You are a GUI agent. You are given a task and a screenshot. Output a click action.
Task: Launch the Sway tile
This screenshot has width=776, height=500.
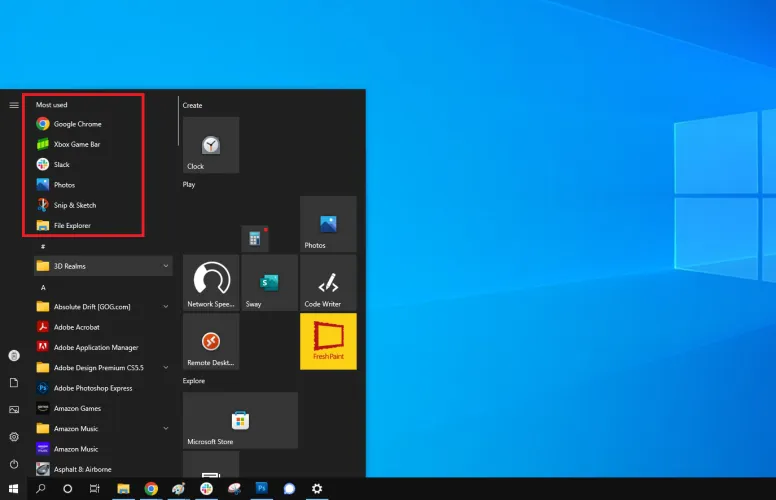(269, 283)
